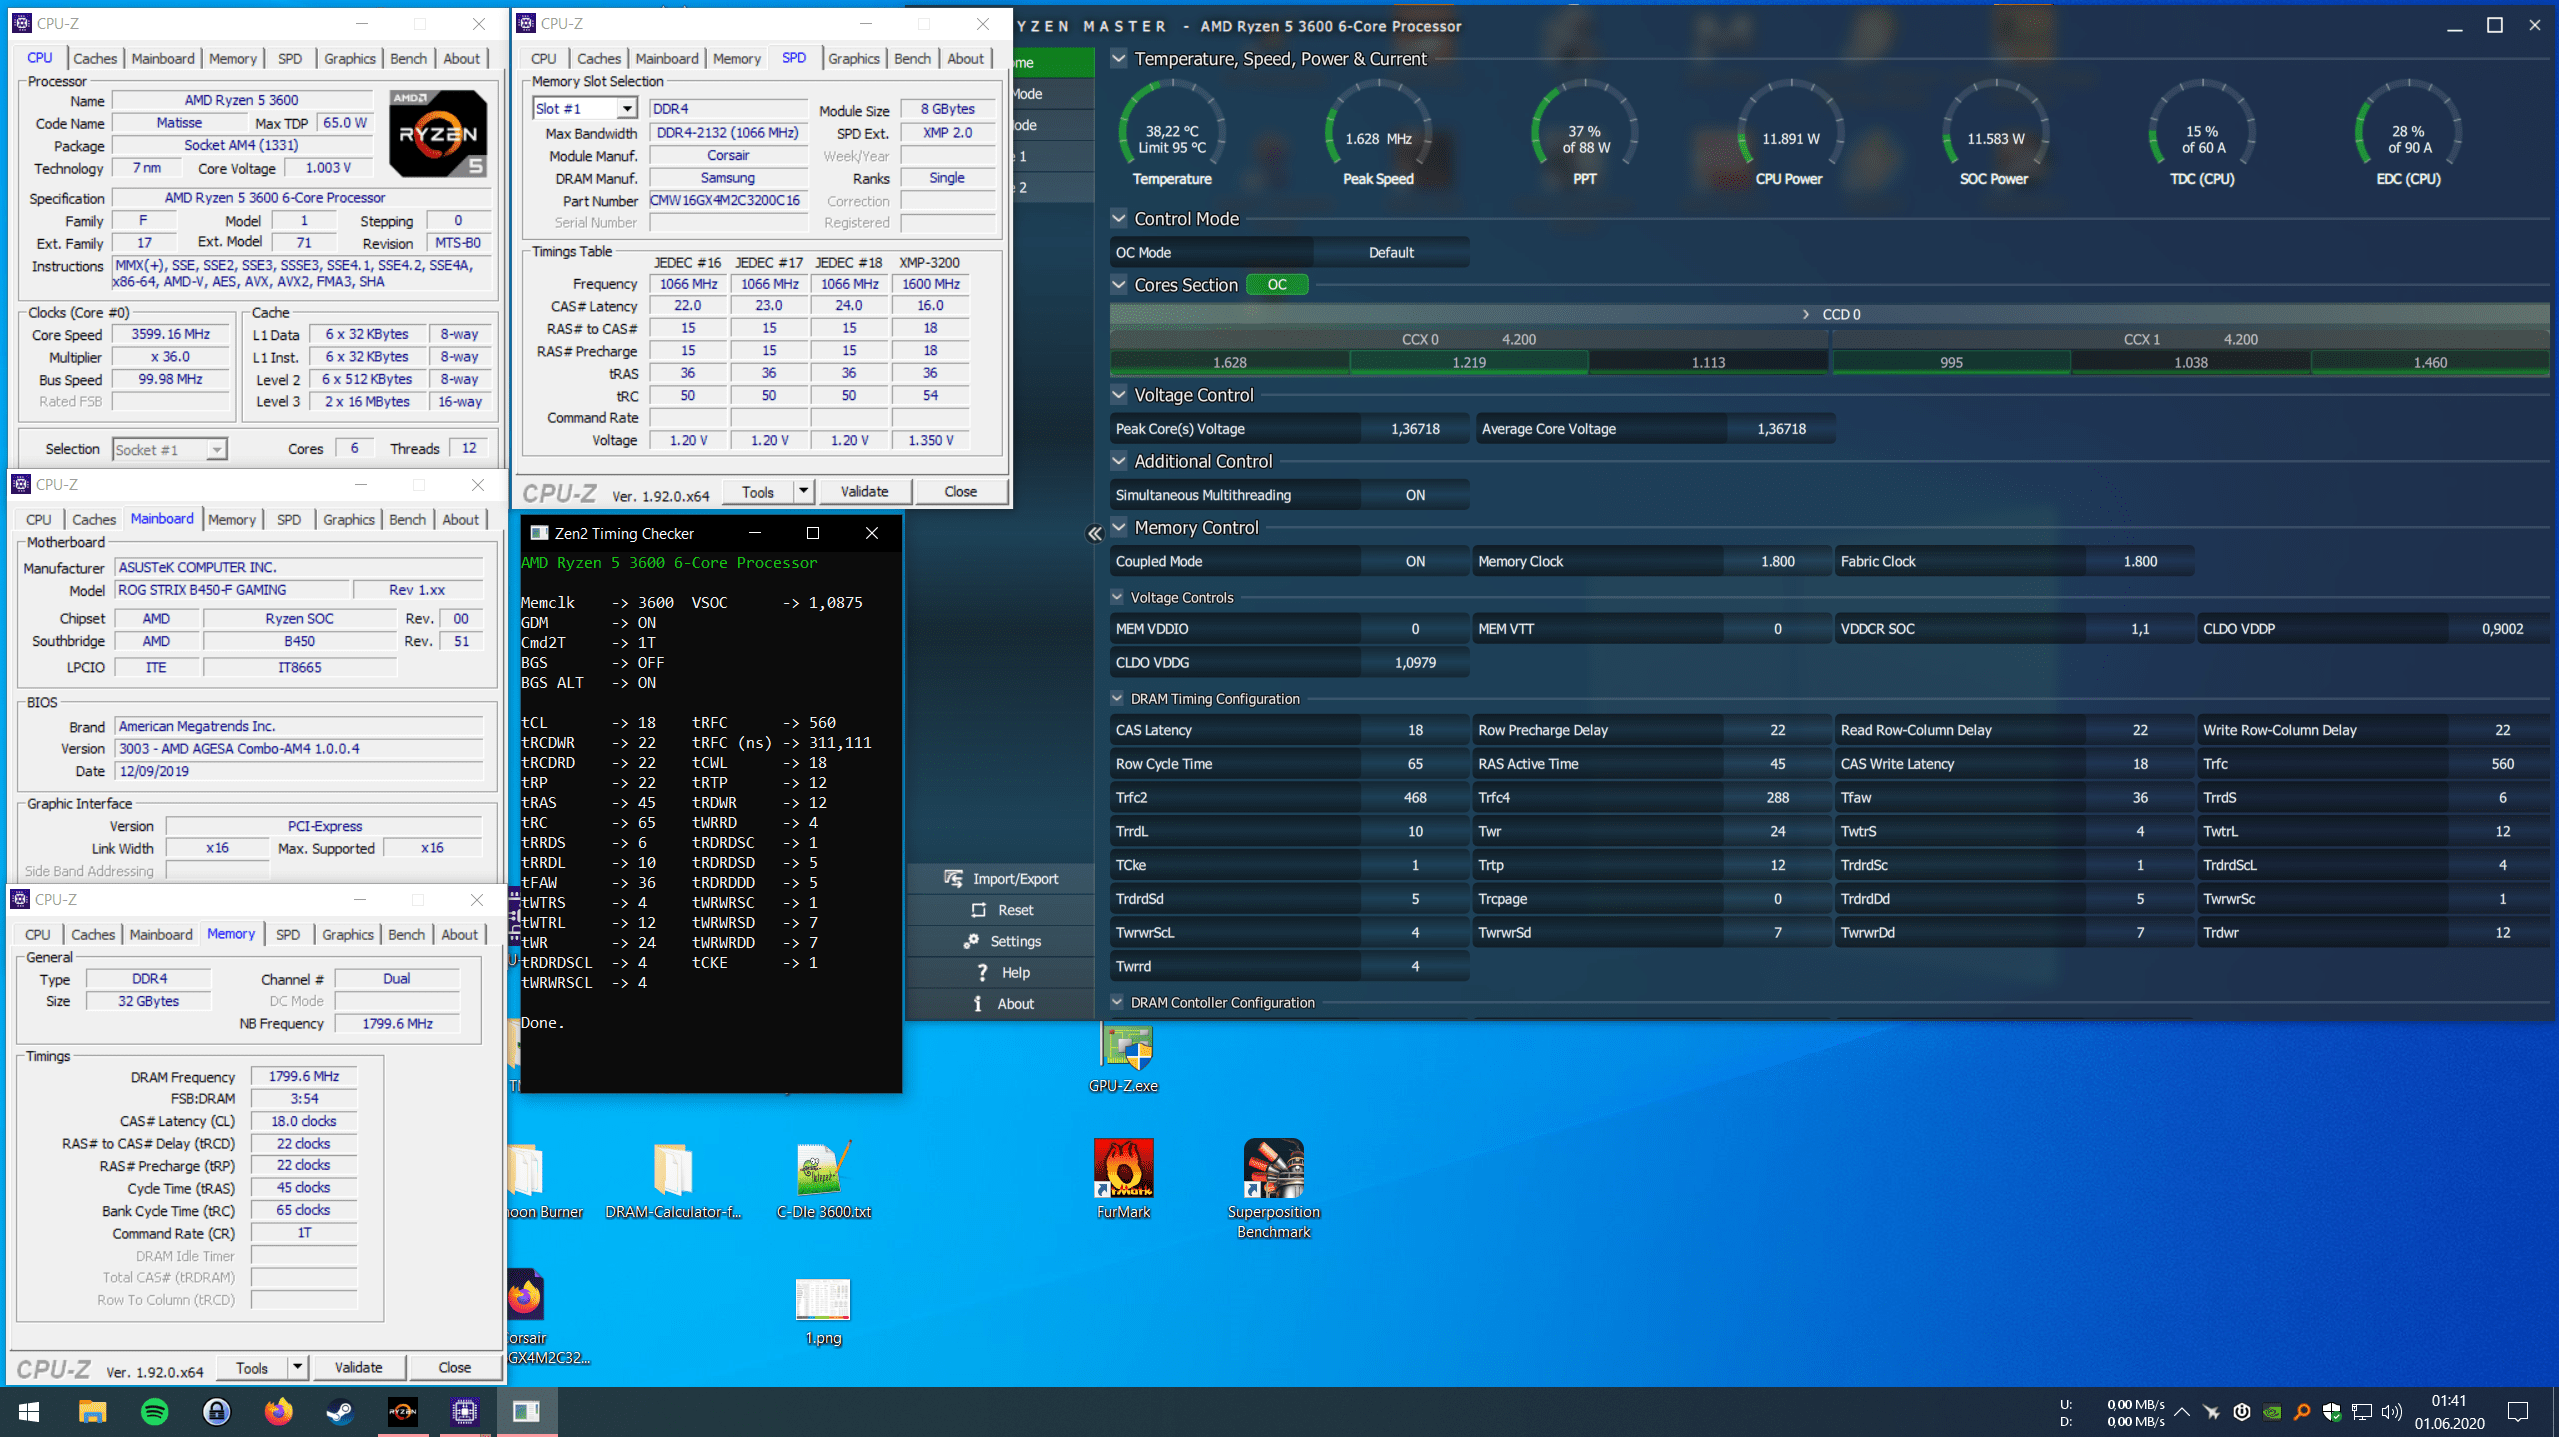2559x1437 pixels.
Task: Open C-Die 3600.txt file icon
Action: pyautogui.click(x=823, y=1170)
